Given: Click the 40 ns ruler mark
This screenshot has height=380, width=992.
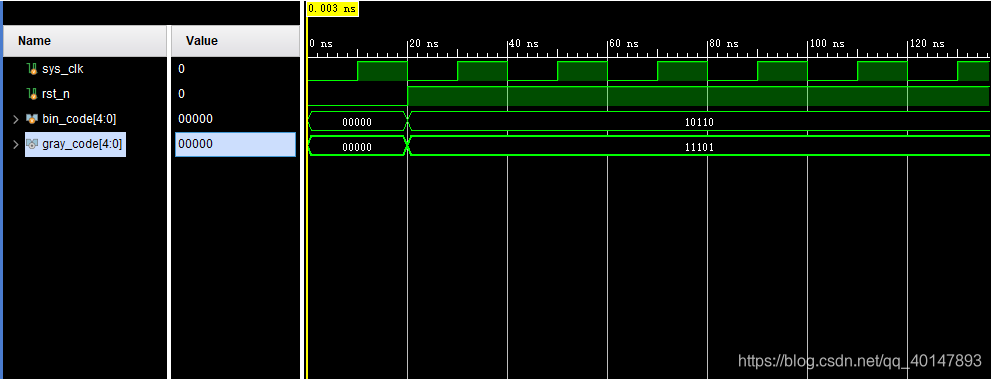Looking at the screenshot, I should 524,44.
